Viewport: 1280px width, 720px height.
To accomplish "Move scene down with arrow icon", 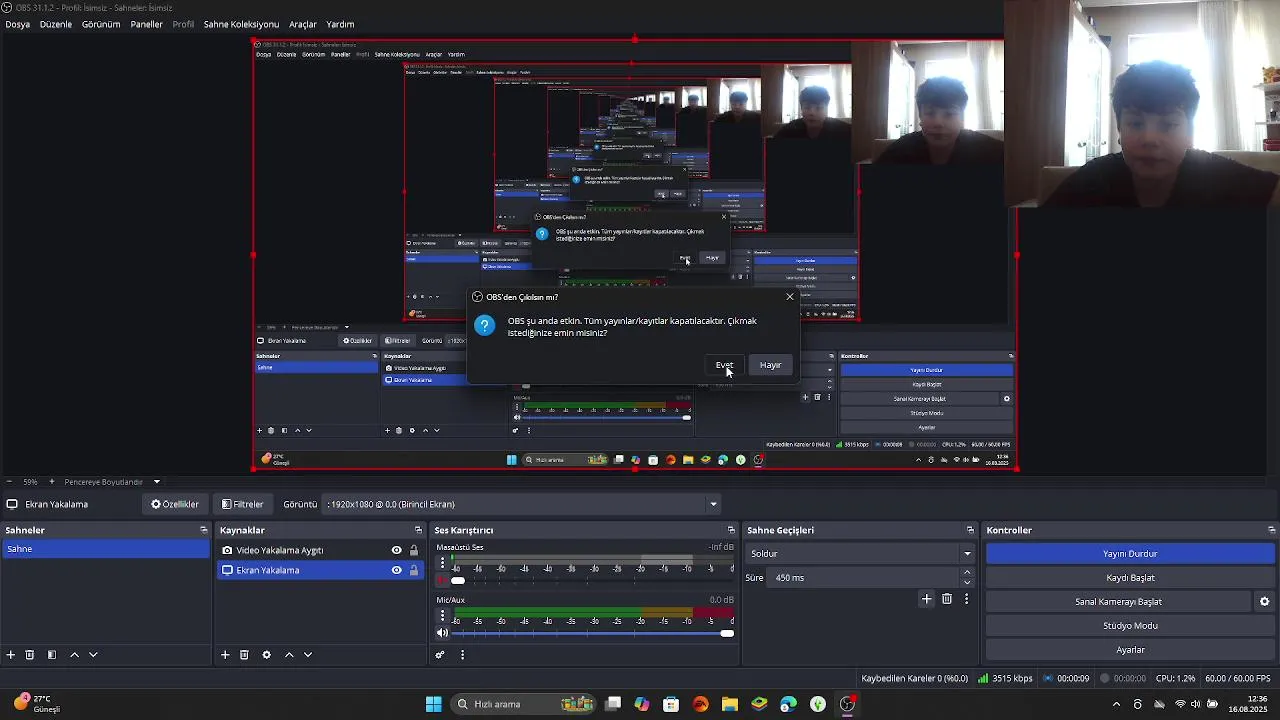I will [93, 655].
